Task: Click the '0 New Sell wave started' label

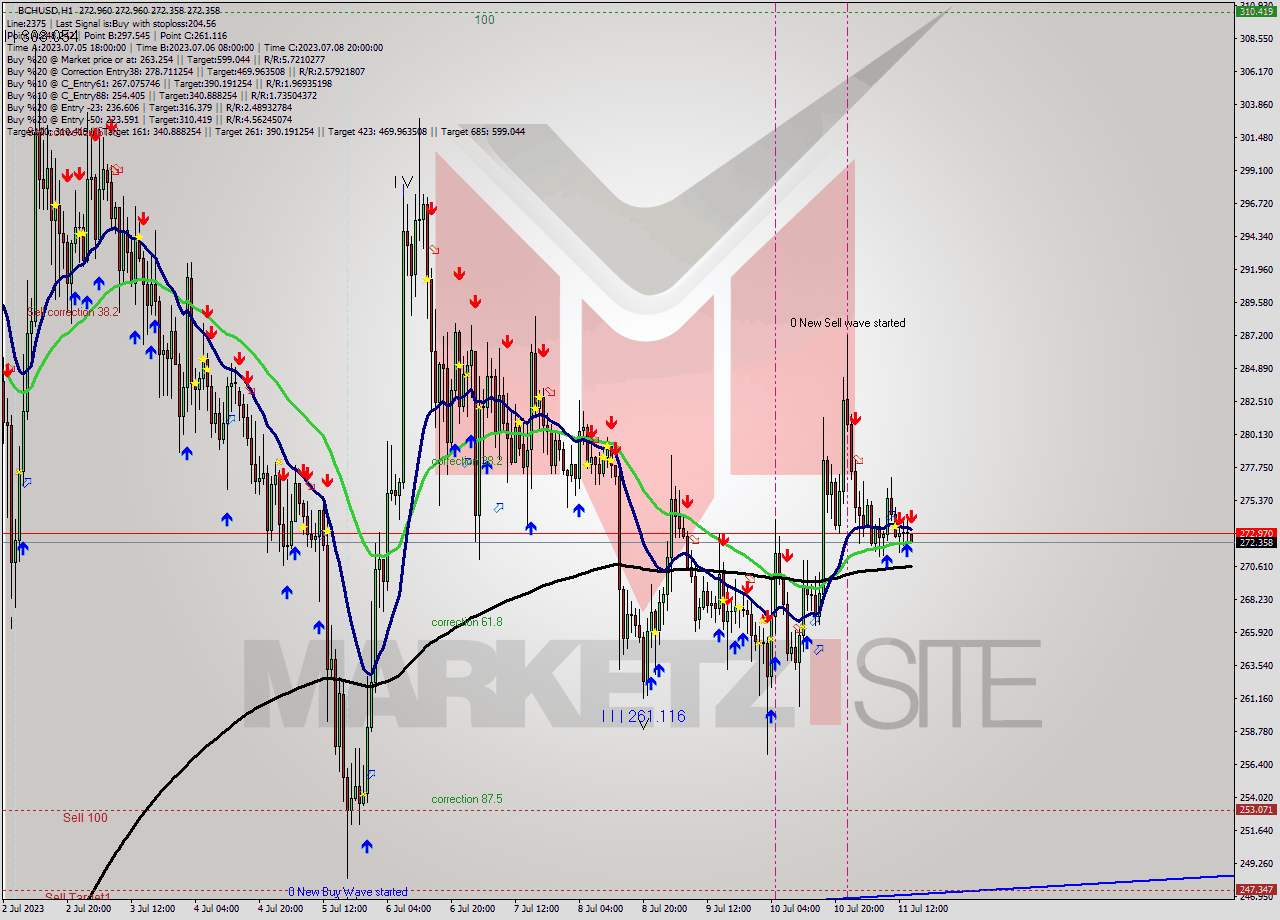Action: 848,323
